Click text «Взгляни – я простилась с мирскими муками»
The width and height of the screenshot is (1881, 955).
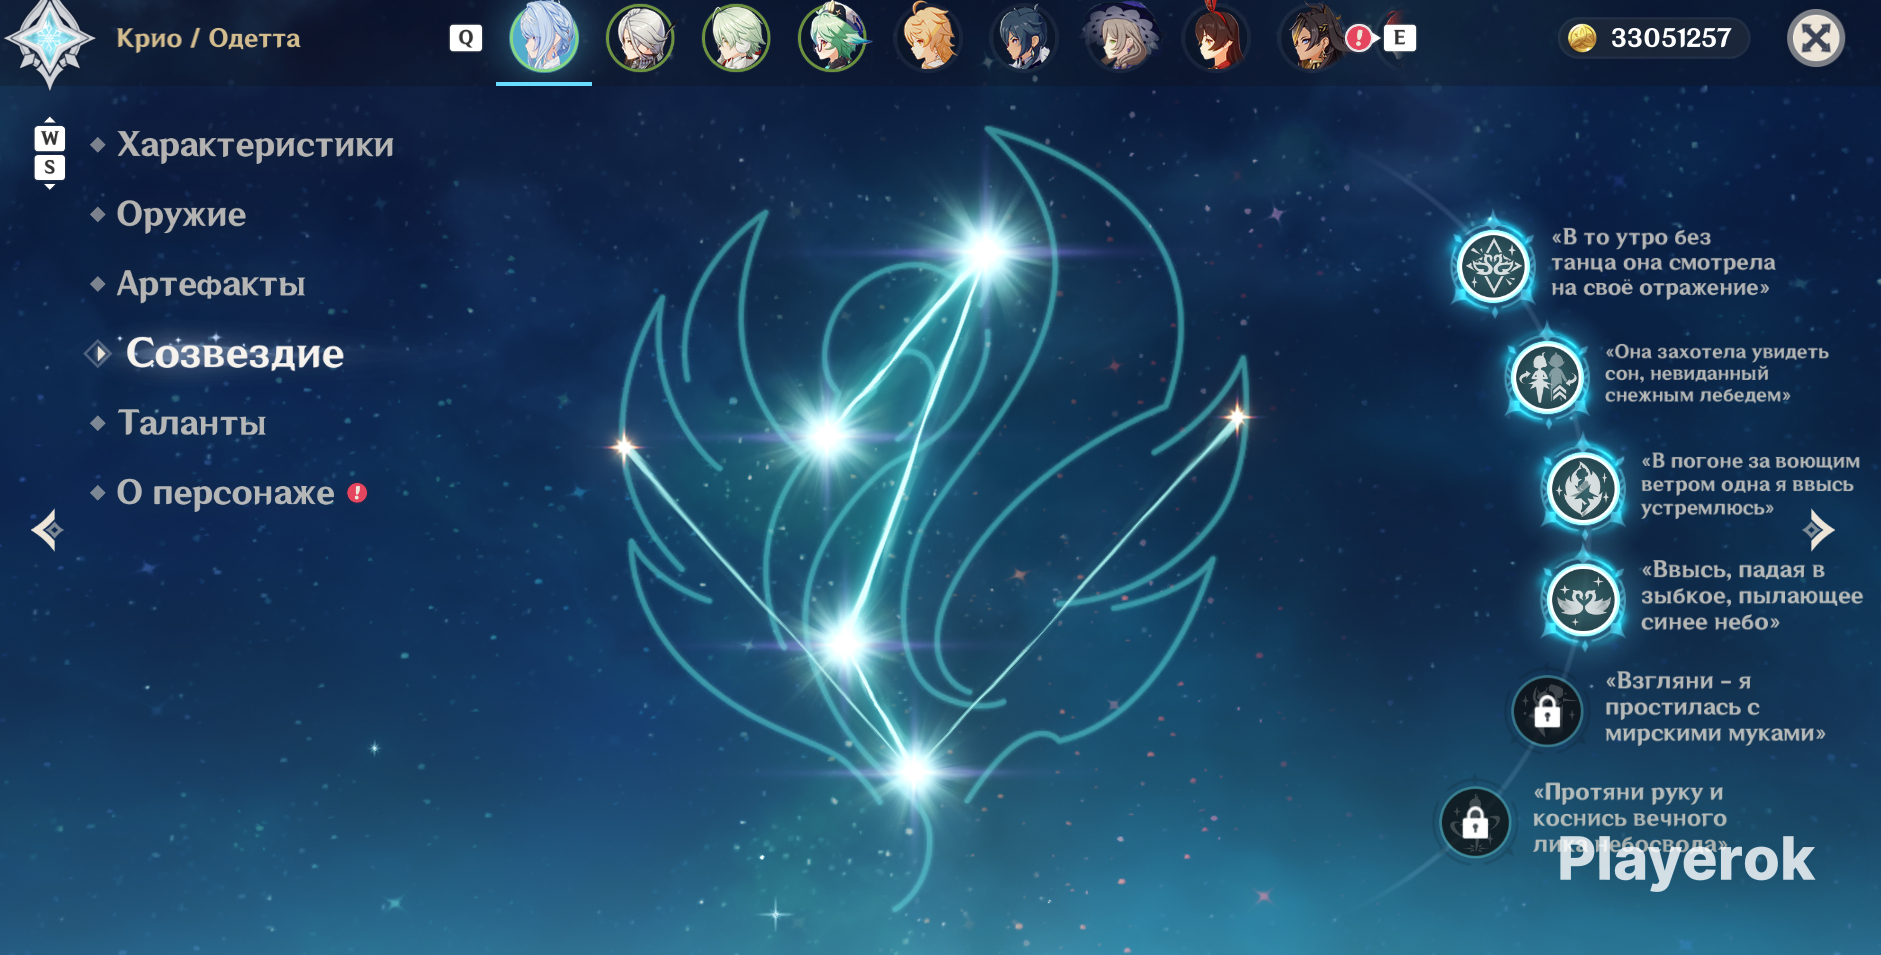[x=1715, y=707]
